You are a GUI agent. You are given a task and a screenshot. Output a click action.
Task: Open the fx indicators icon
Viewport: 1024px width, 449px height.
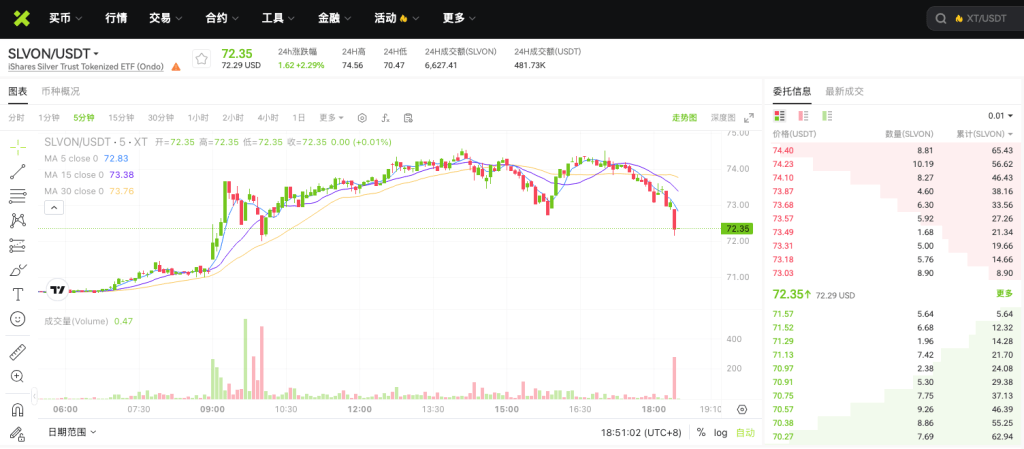click(385, 118)
